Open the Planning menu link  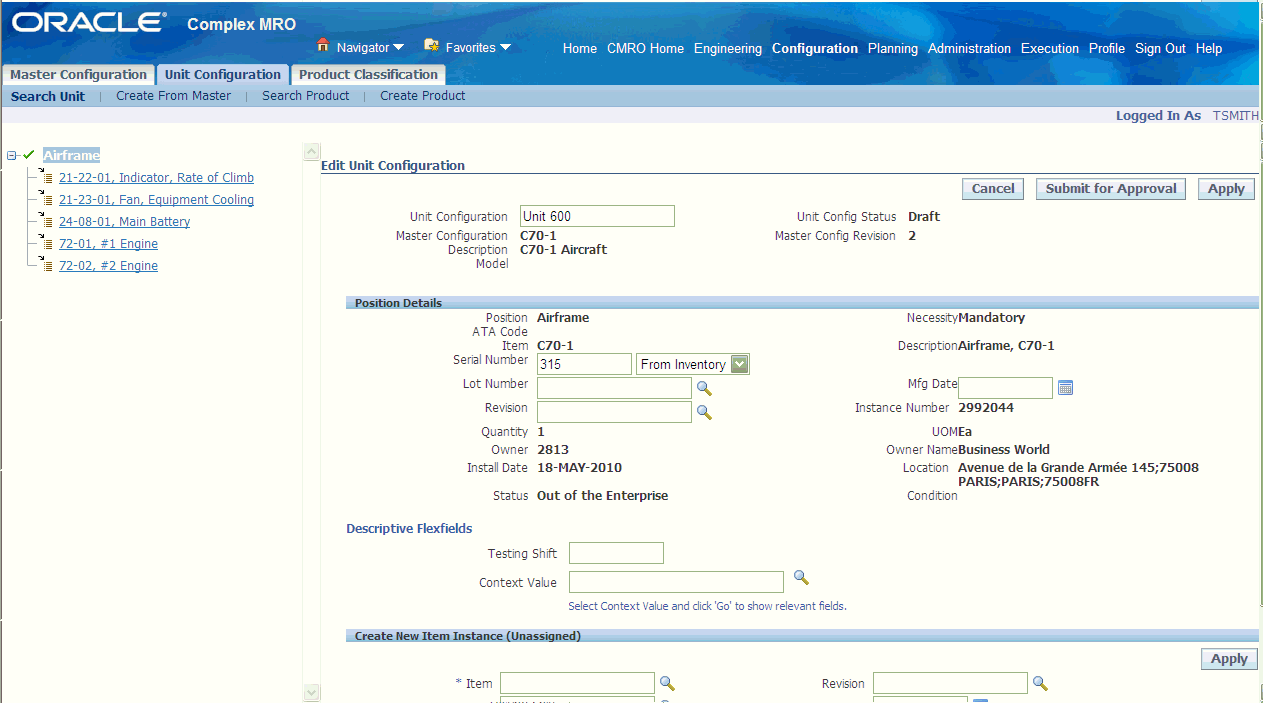(x=893, y=48)
